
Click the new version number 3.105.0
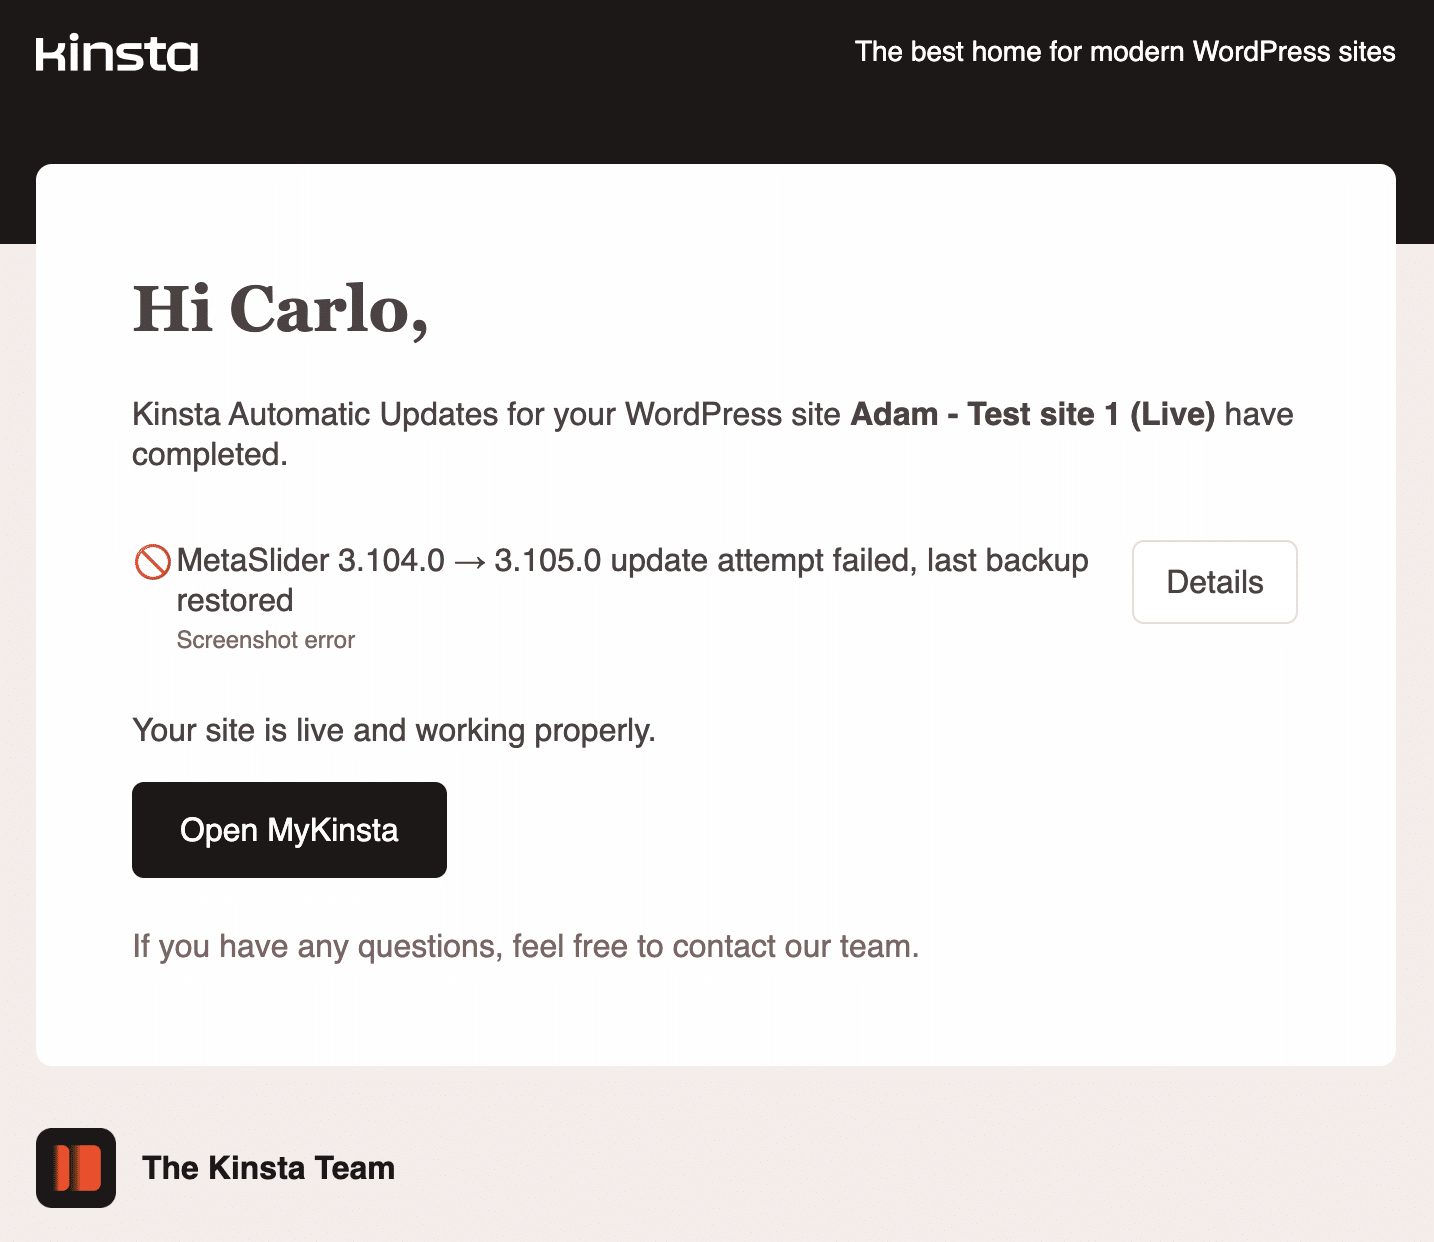(x=547, y=561)
